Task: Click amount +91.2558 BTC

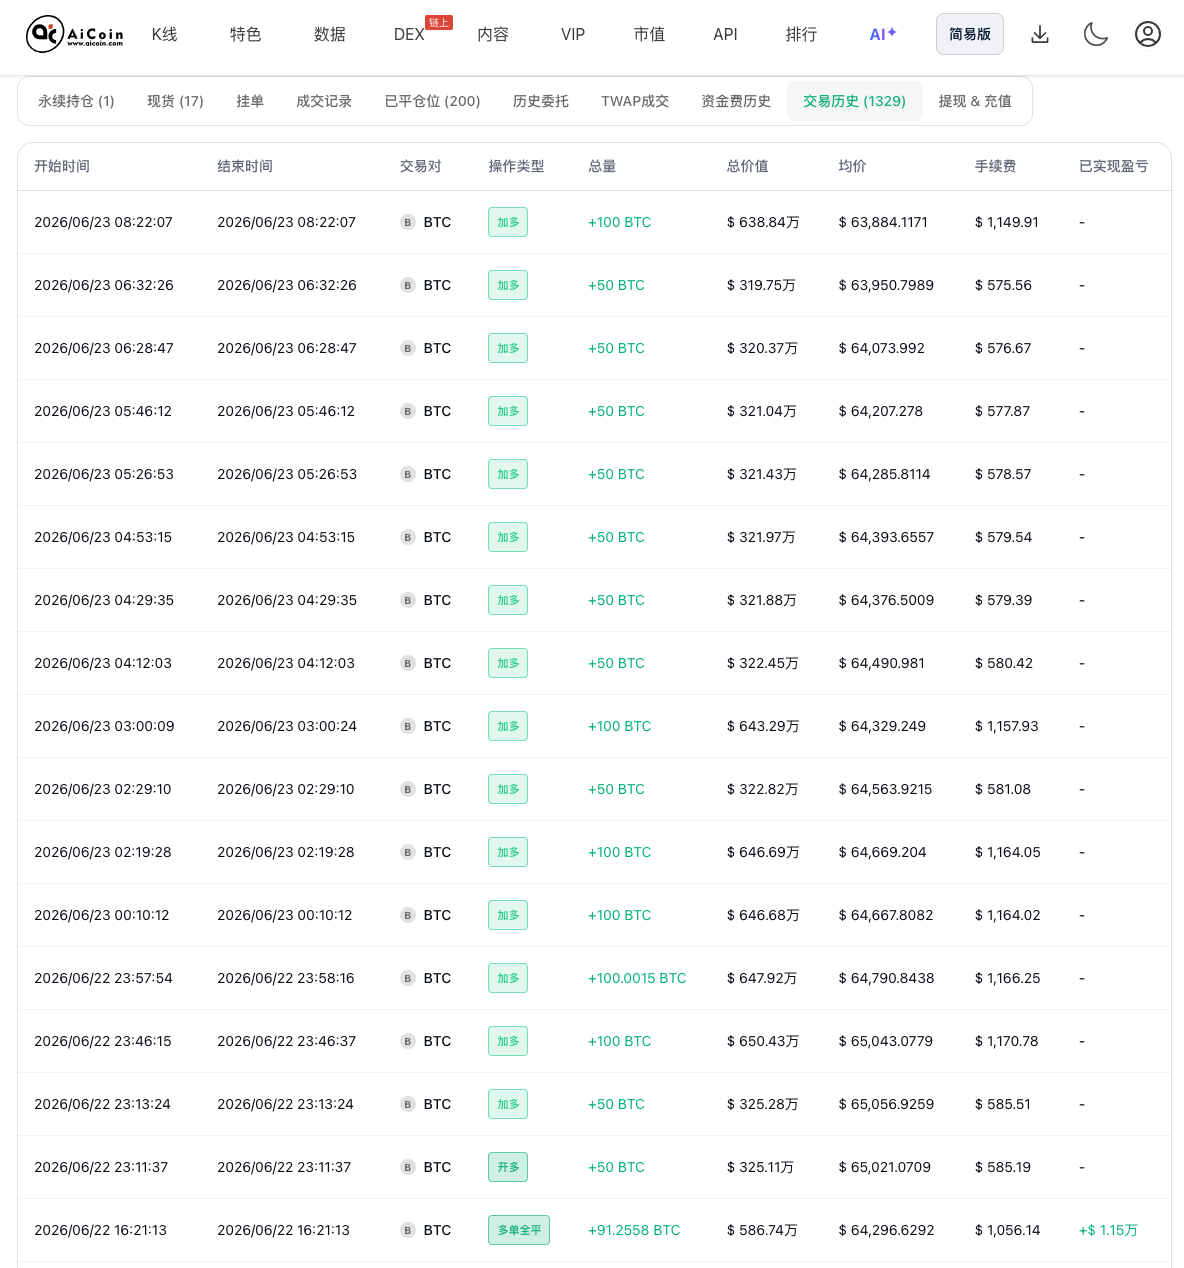Action: 634,1230
